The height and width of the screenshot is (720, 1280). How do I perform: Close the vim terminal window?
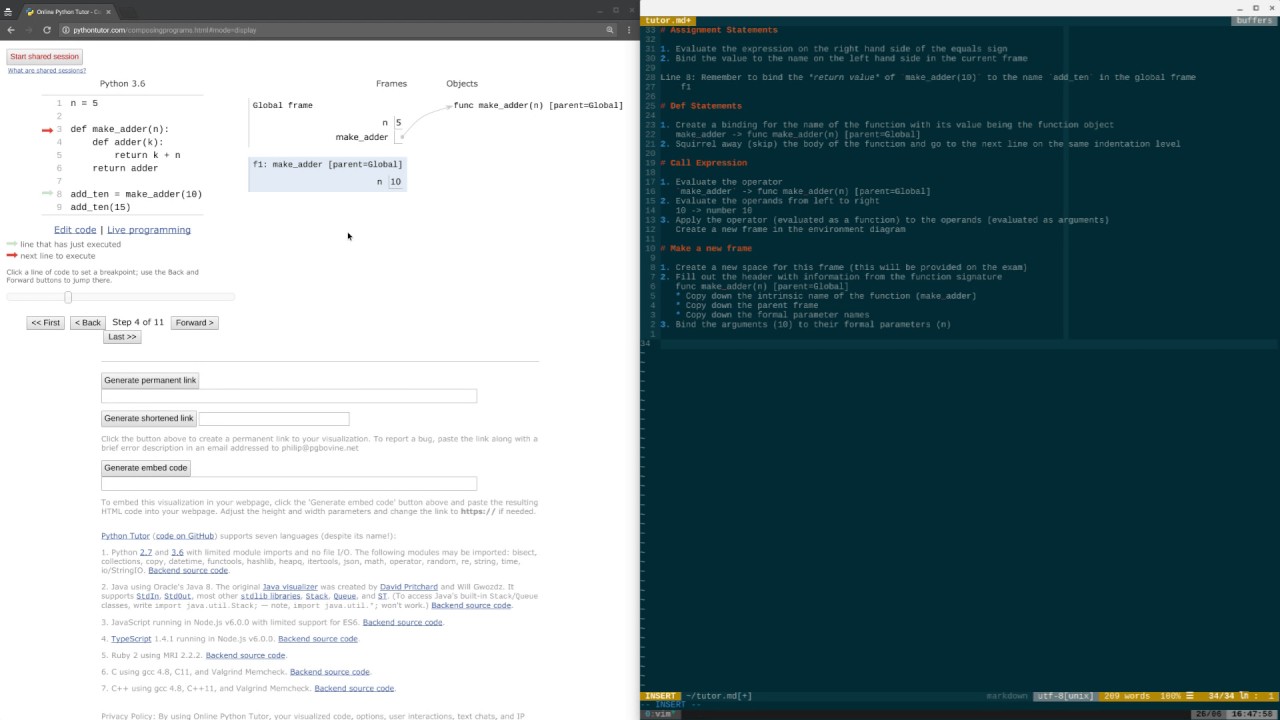point(1270,8)
